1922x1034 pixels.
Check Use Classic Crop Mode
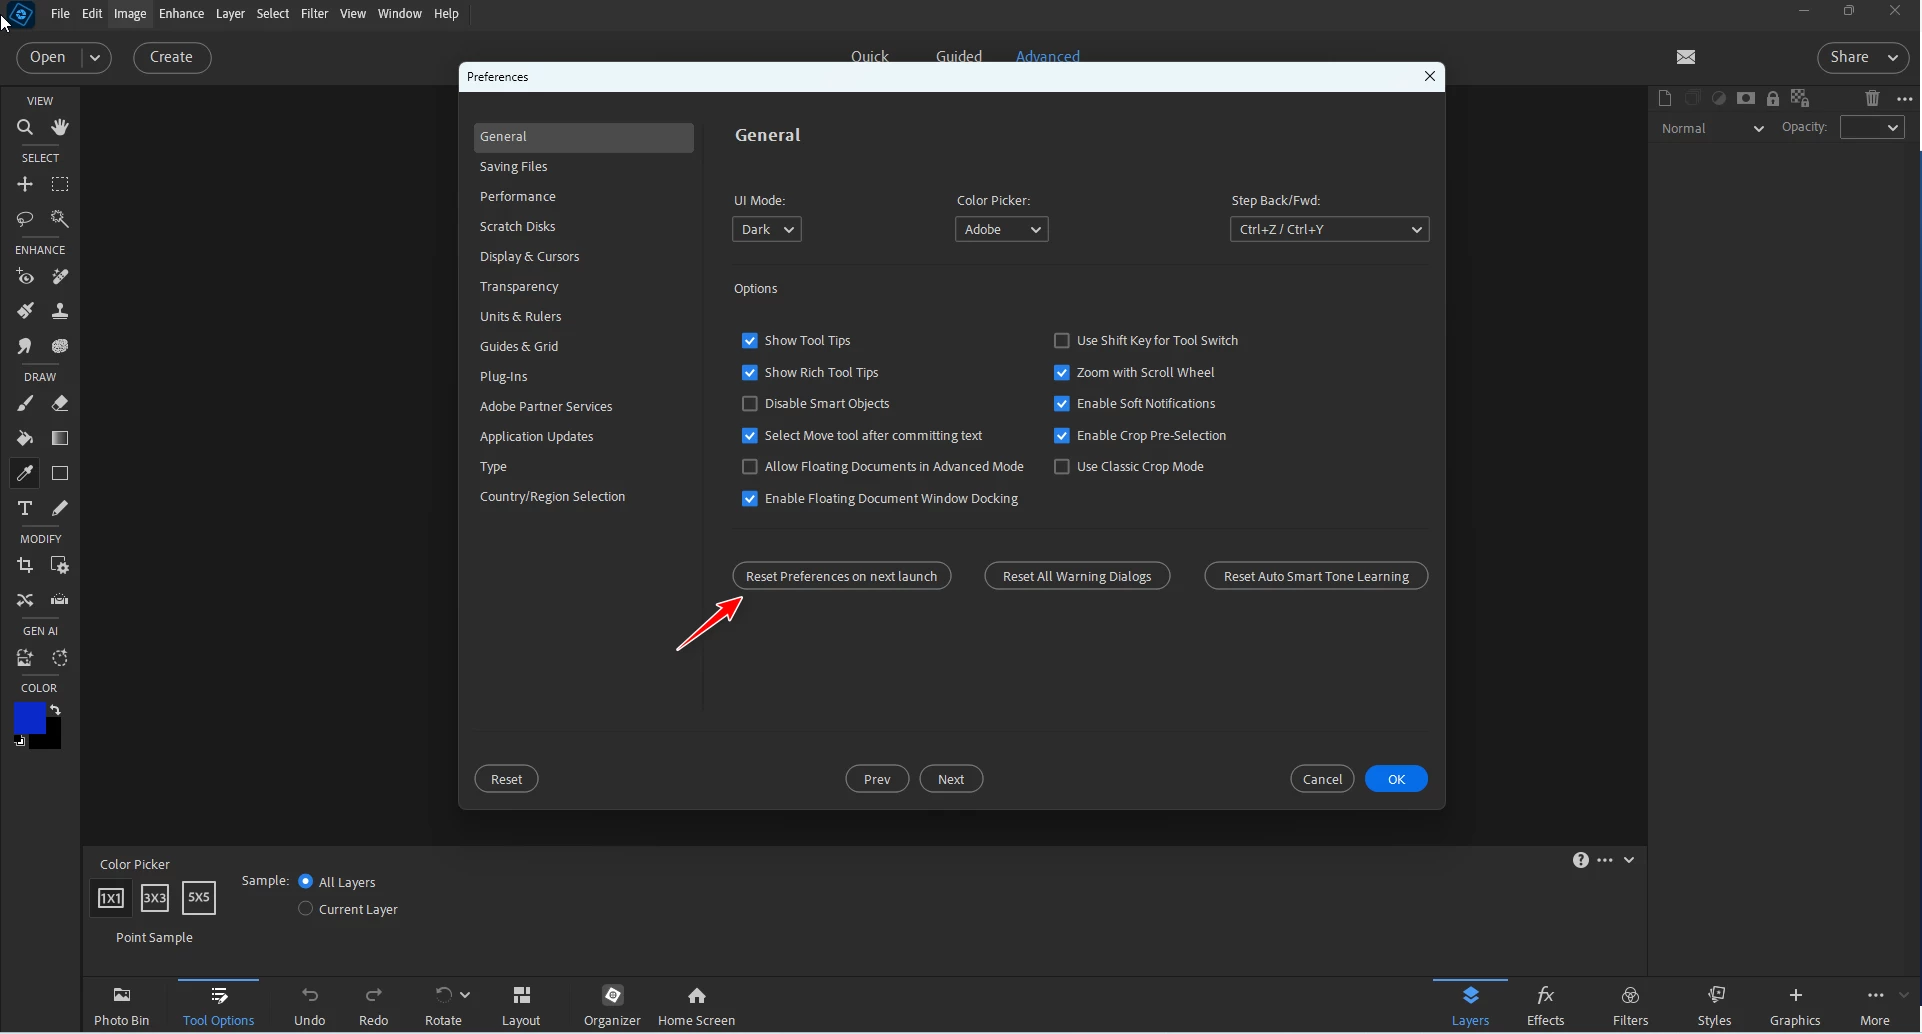click(x=1062, y=467)
